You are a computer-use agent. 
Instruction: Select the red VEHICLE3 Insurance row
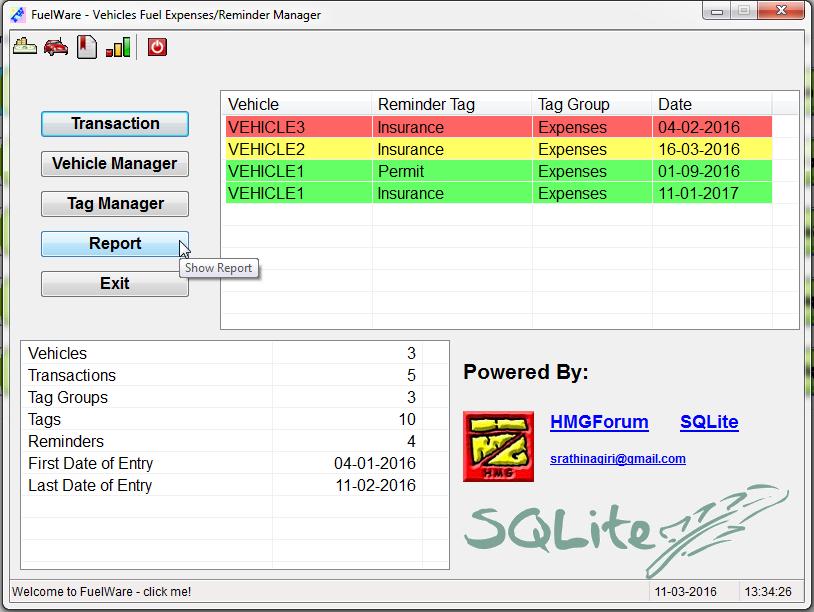click(x=450, y=127)
